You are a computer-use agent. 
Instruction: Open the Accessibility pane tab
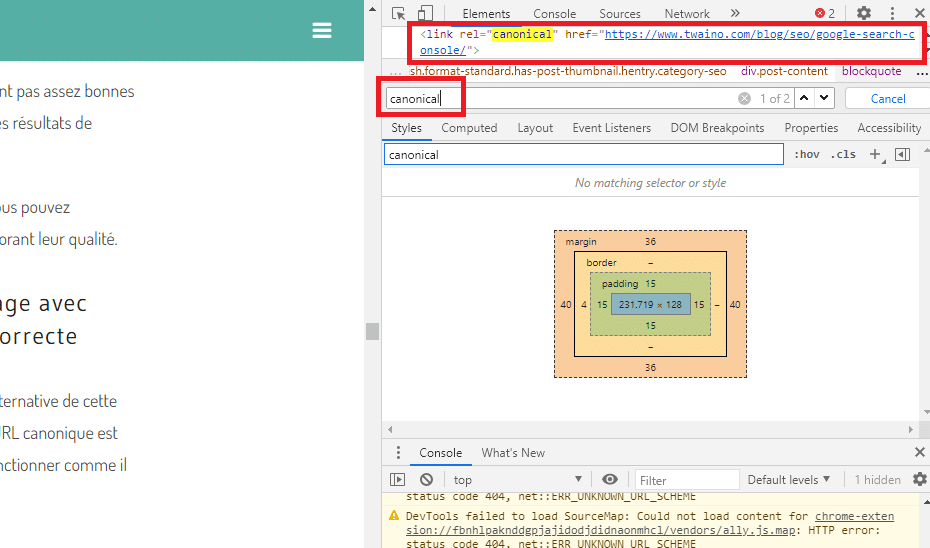coord(889,128)
